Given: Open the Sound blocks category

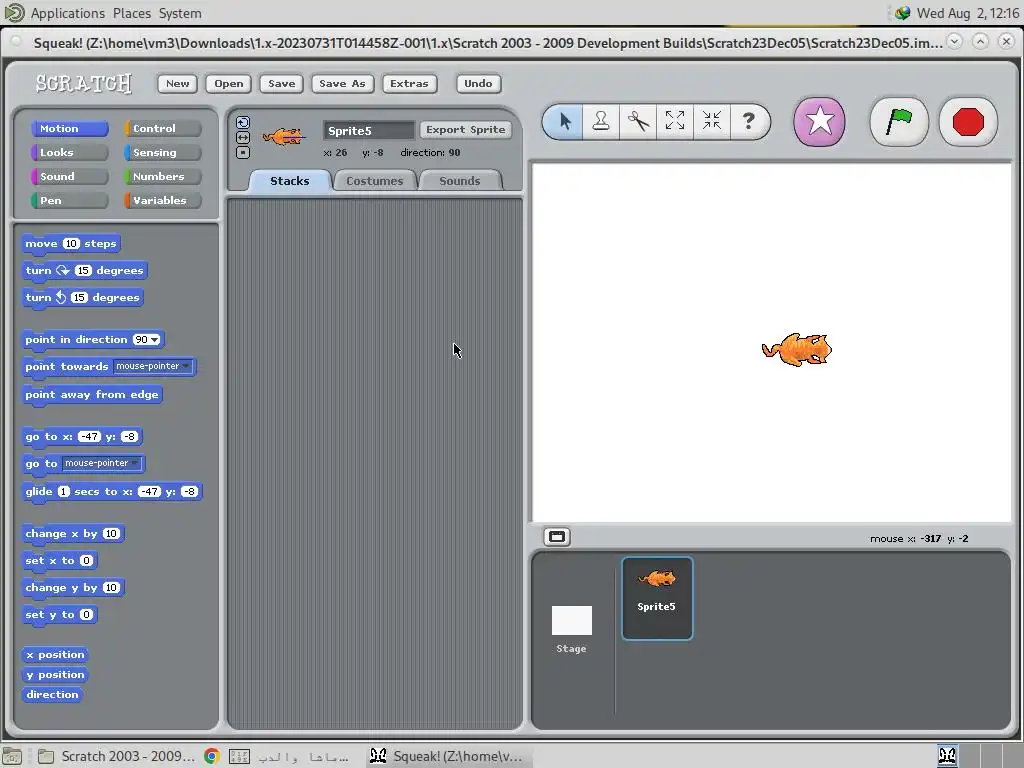Looking at the screenshot, I should coord(69,176).
